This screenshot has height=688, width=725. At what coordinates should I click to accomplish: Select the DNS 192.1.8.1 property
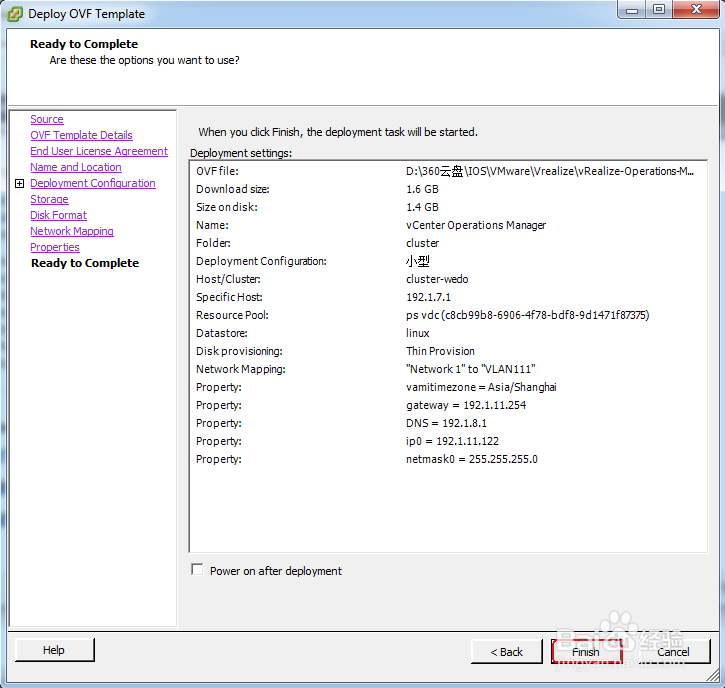click(x=446, y=424)
